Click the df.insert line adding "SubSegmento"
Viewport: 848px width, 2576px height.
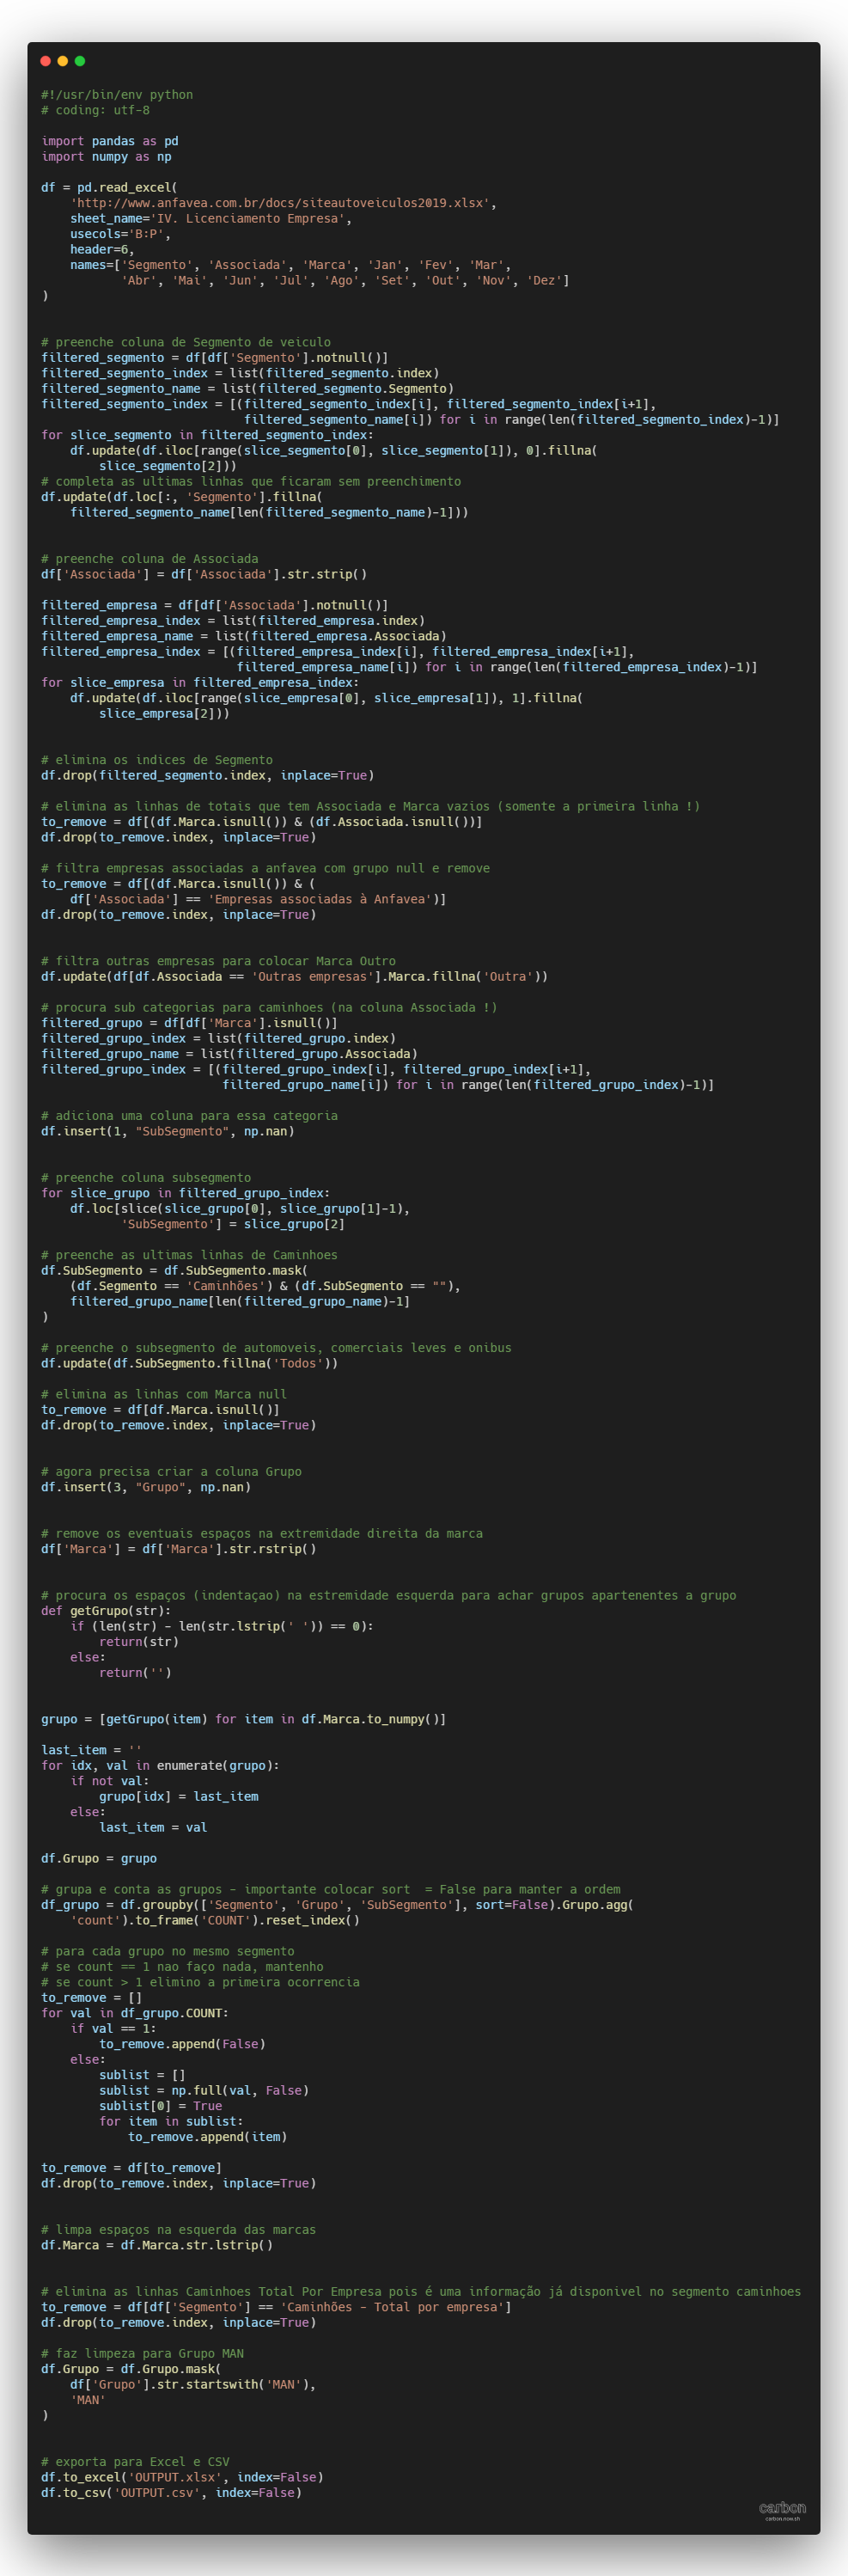tap(167, 1131)
